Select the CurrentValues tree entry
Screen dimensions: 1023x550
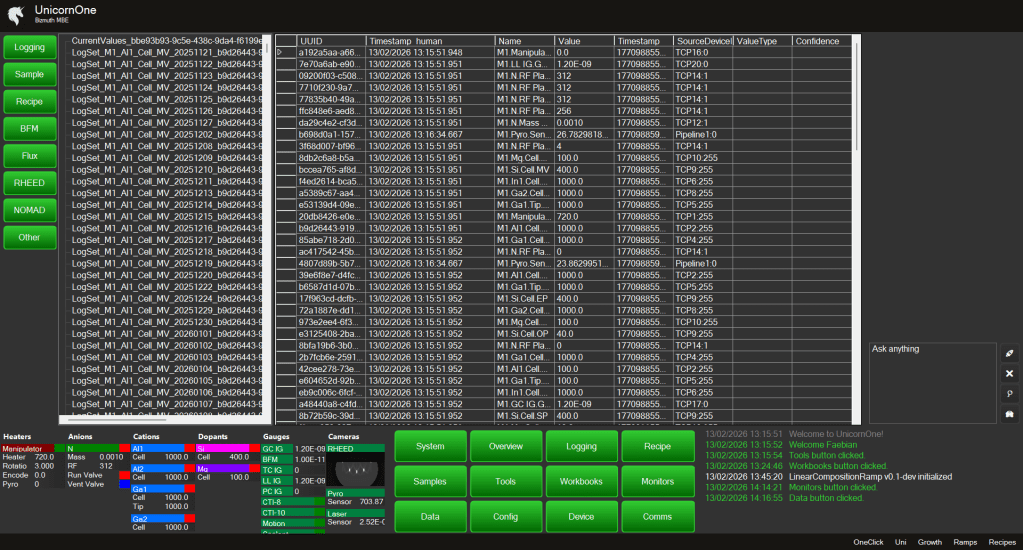point(165,41)
